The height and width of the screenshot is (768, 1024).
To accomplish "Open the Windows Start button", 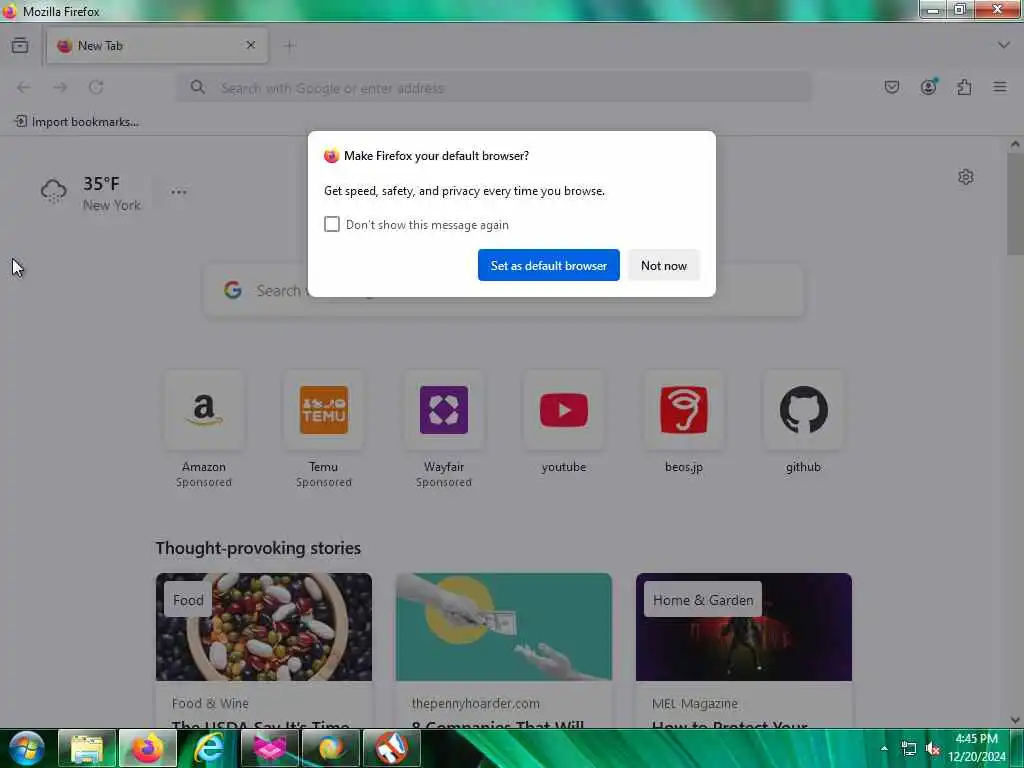I will [27, 748].
